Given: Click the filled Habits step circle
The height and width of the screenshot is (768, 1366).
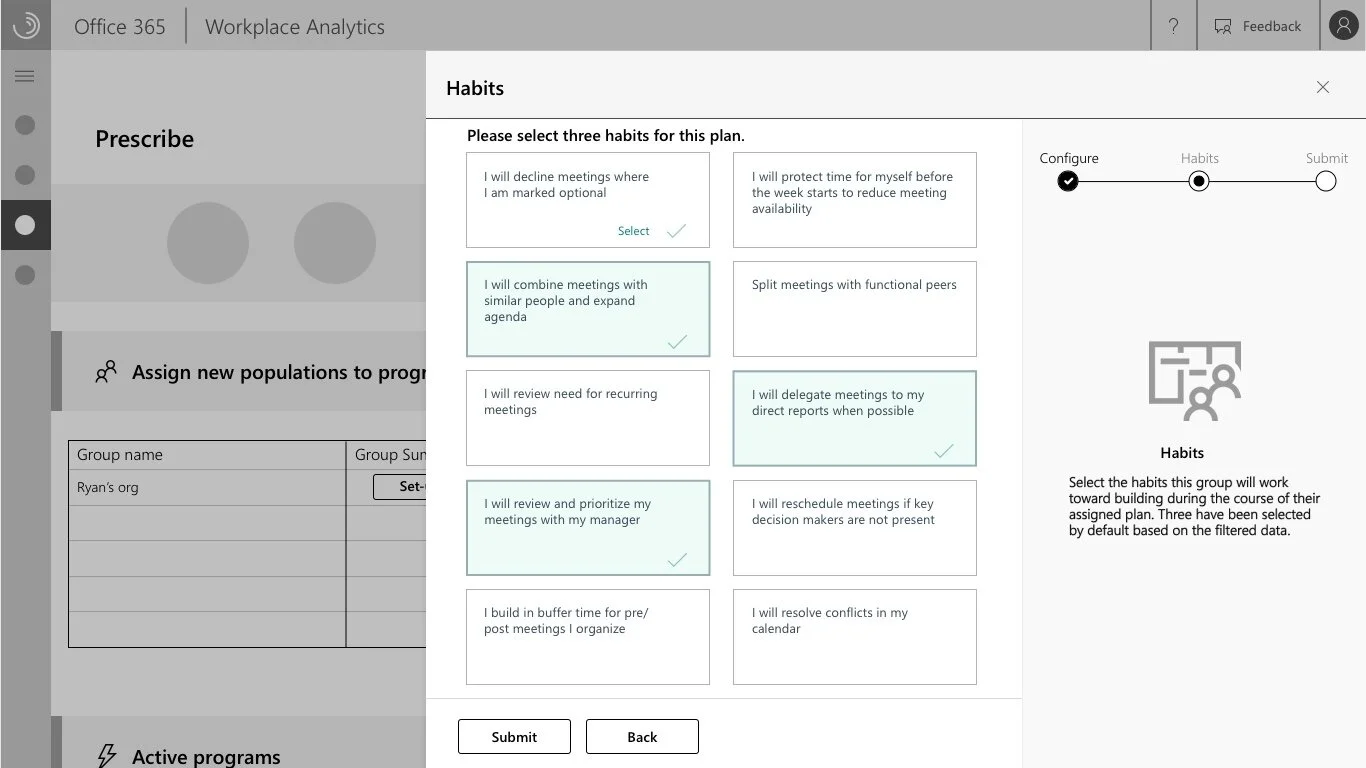Looking at the screenshot, I should (x=1199, y=181).
